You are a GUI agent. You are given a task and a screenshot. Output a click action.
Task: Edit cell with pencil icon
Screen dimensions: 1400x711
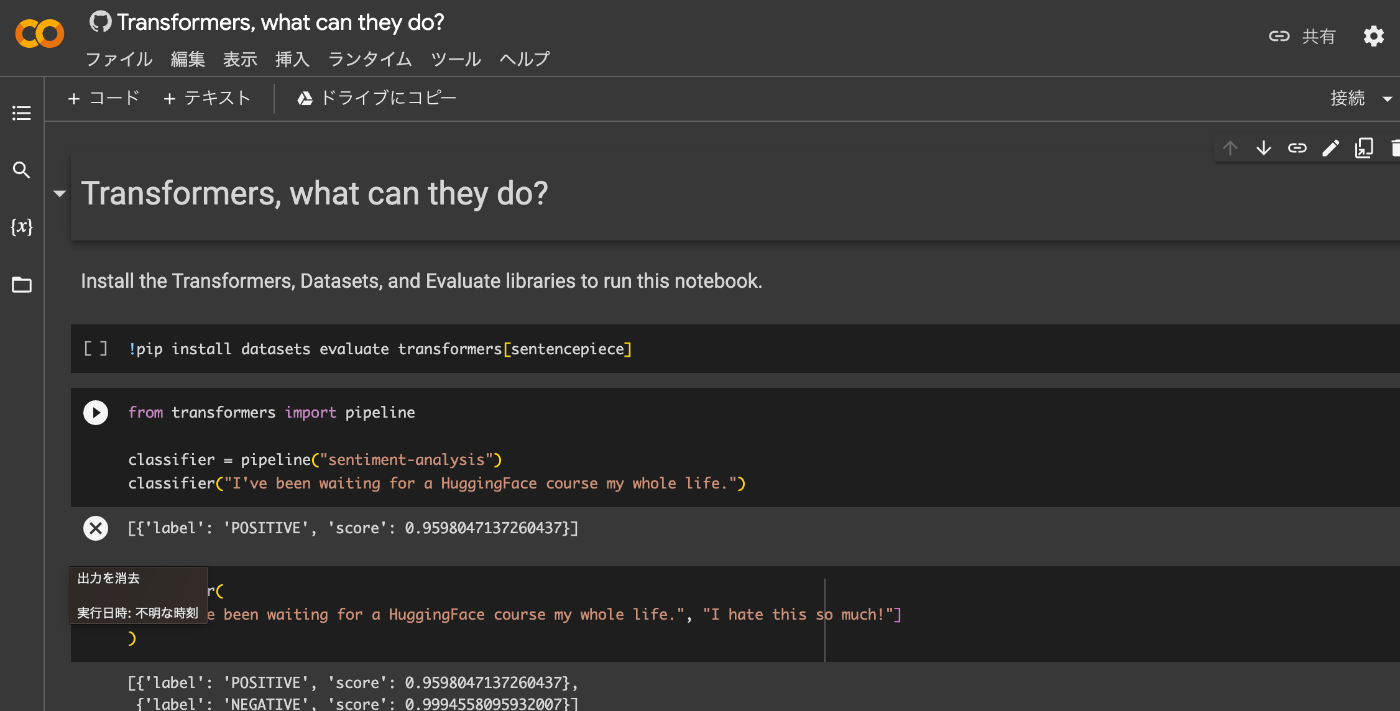coord(1330,148)
